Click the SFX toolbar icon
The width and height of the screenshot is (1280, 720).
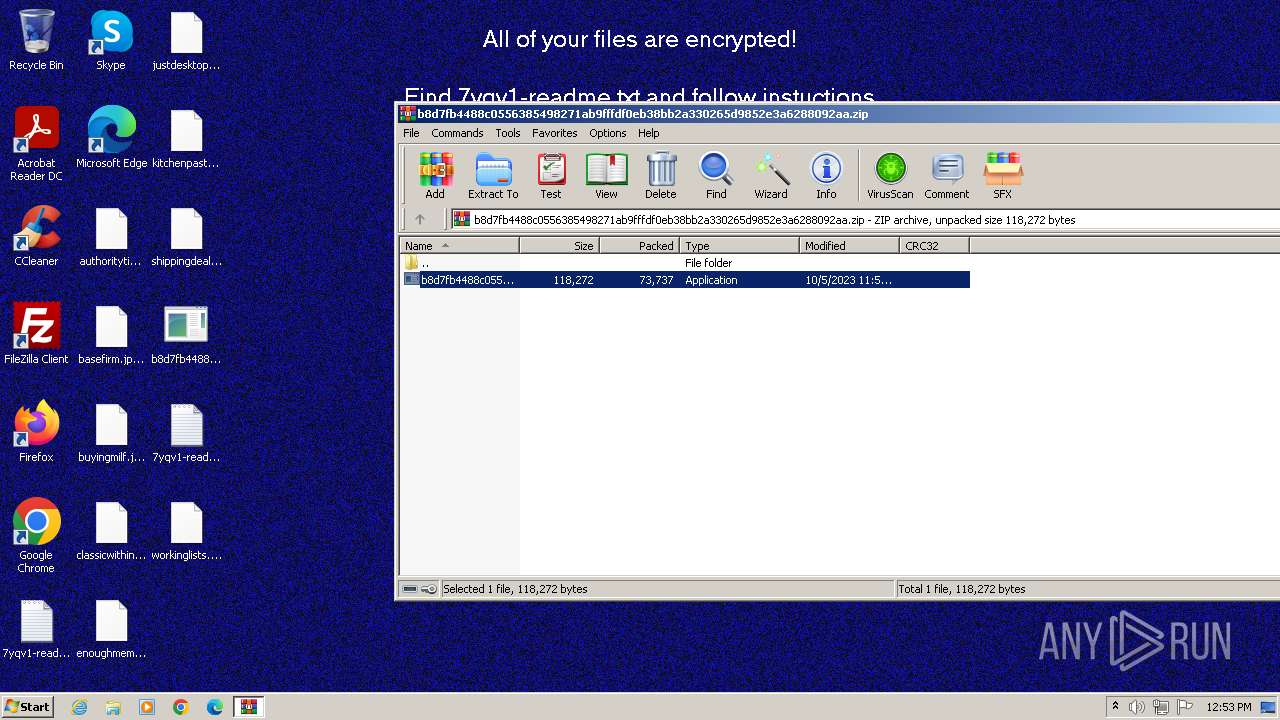[1002, 176]
